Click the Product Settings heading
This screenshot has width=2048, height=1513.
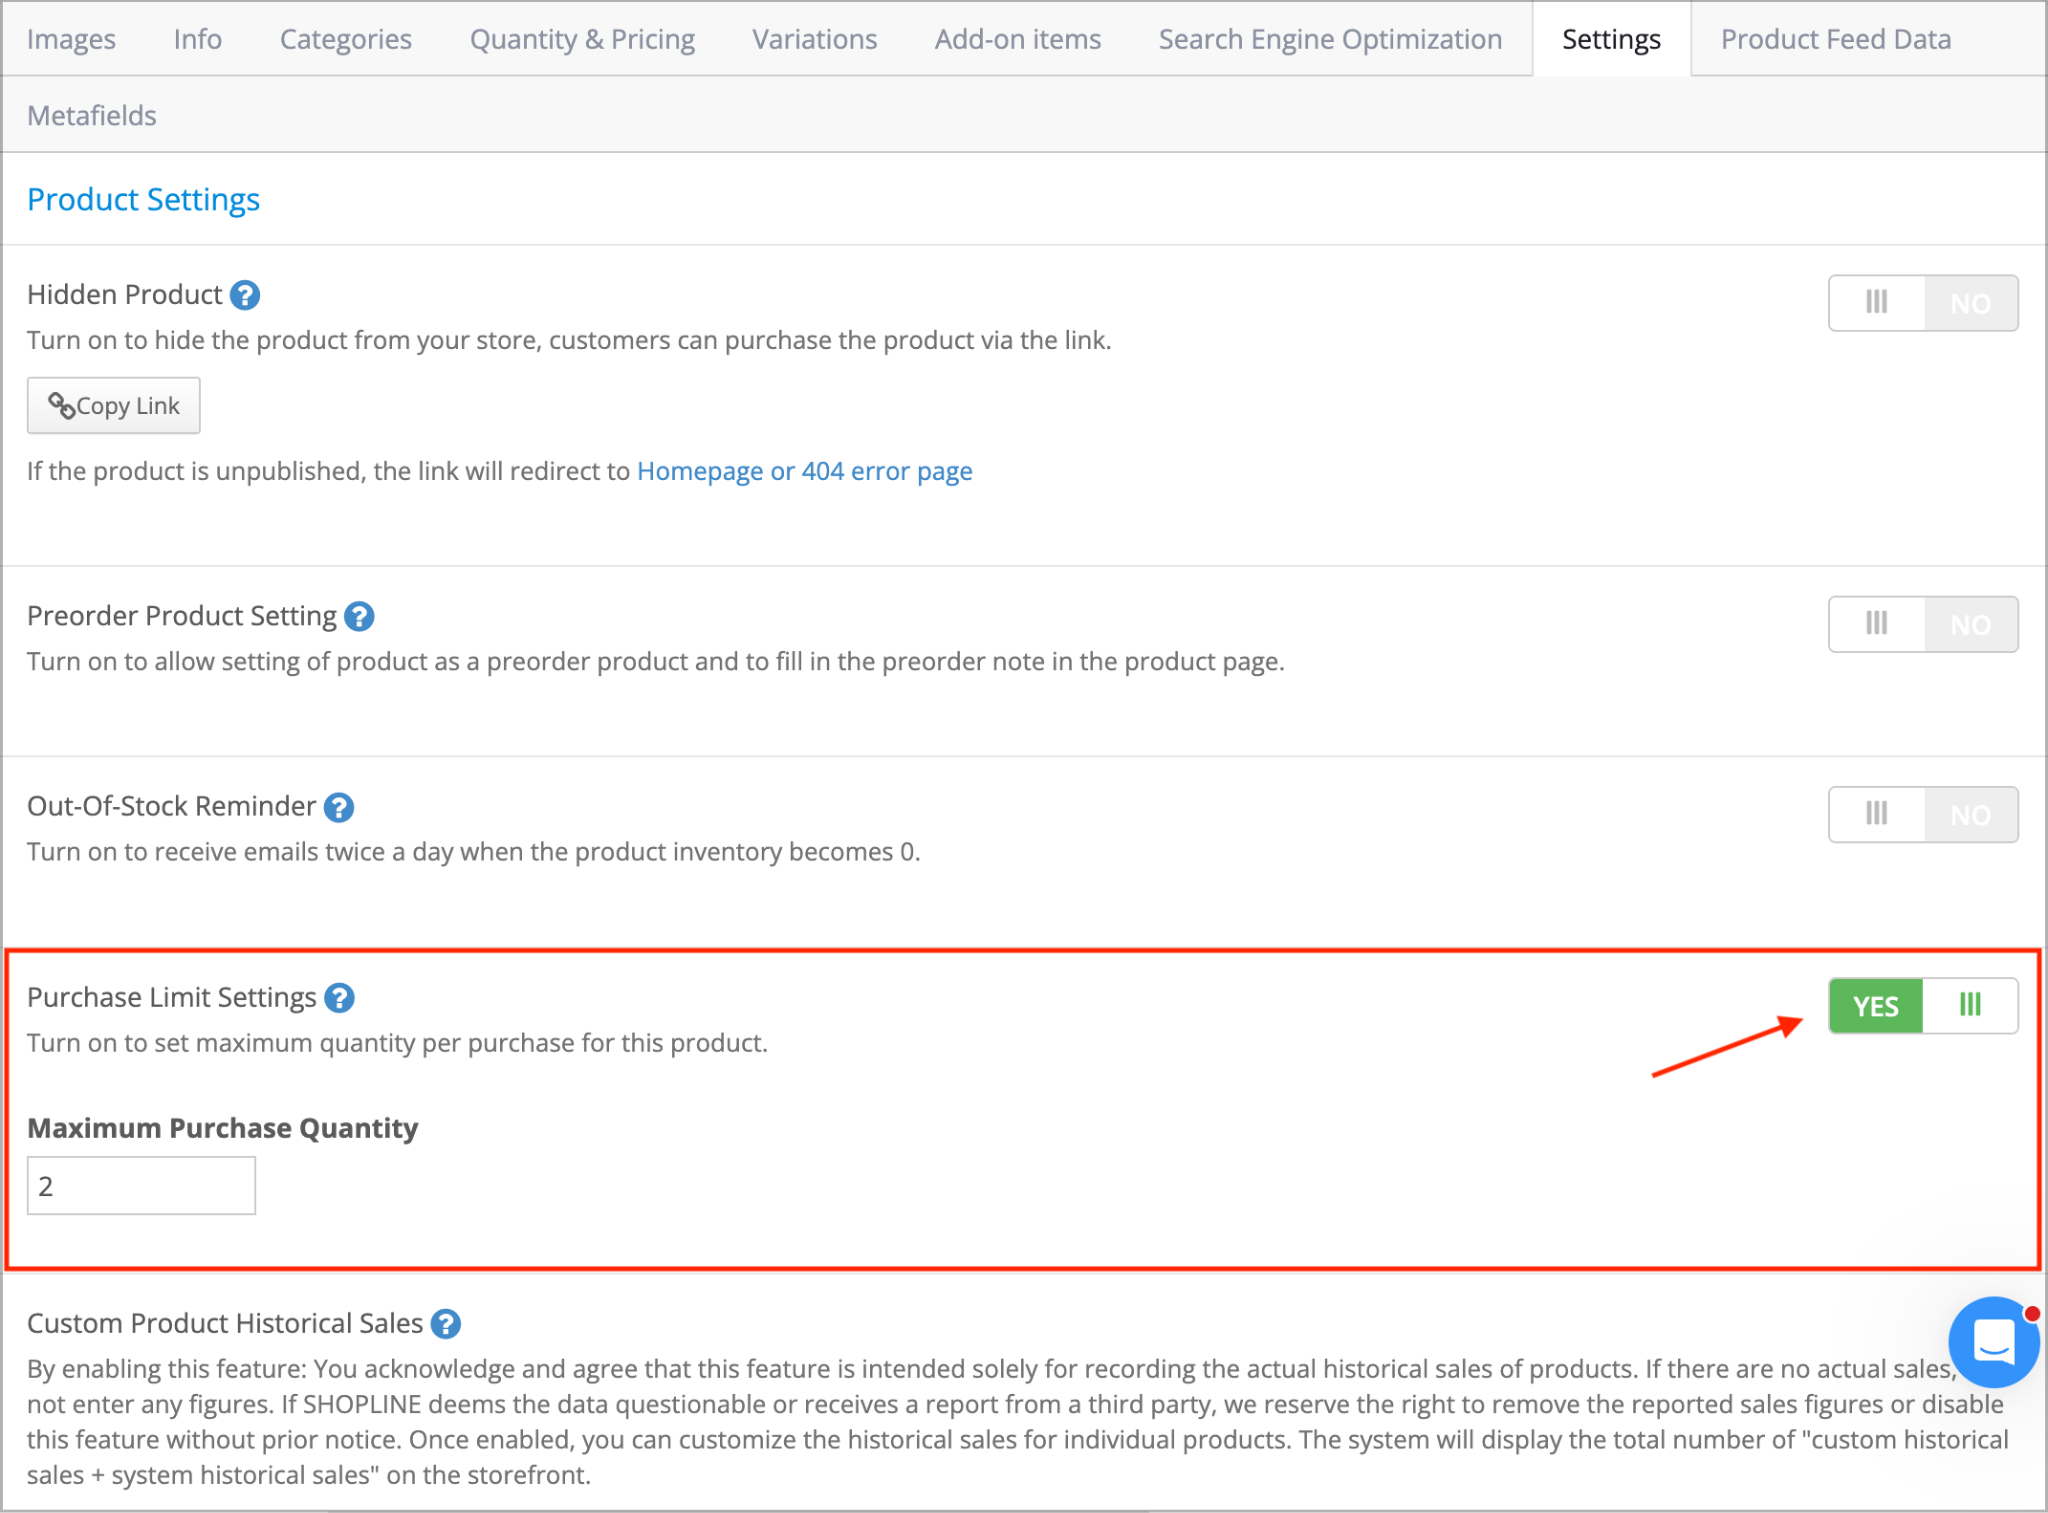pyautogui.click(x=143, y=199)
